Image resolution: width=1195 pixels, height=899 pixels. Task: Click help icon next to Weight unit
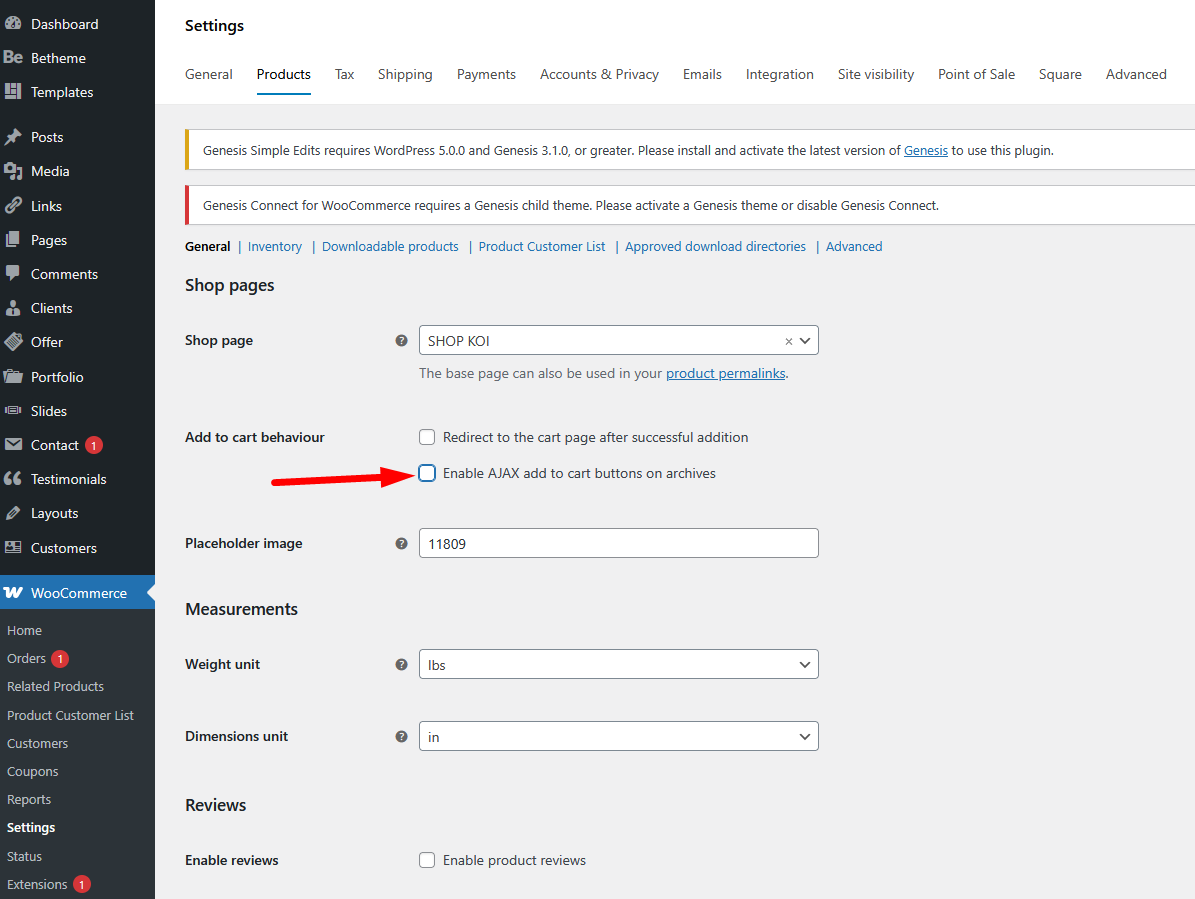coord(401,664)
